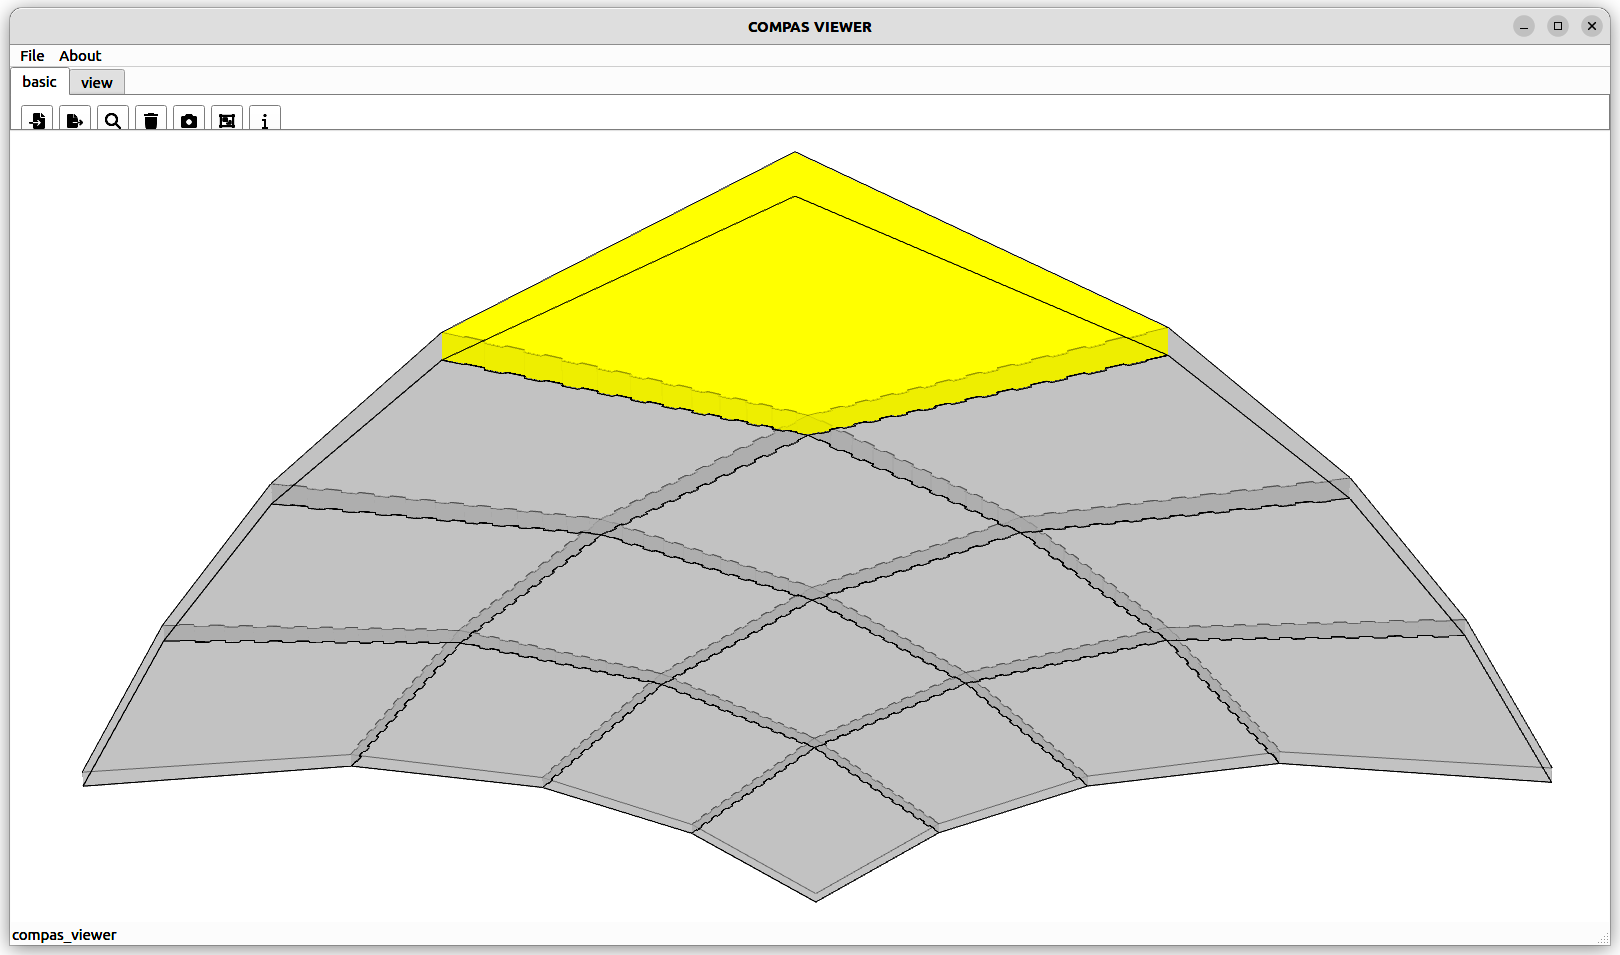
Task: Click the export file icon
Action: (x=75, y=120)
